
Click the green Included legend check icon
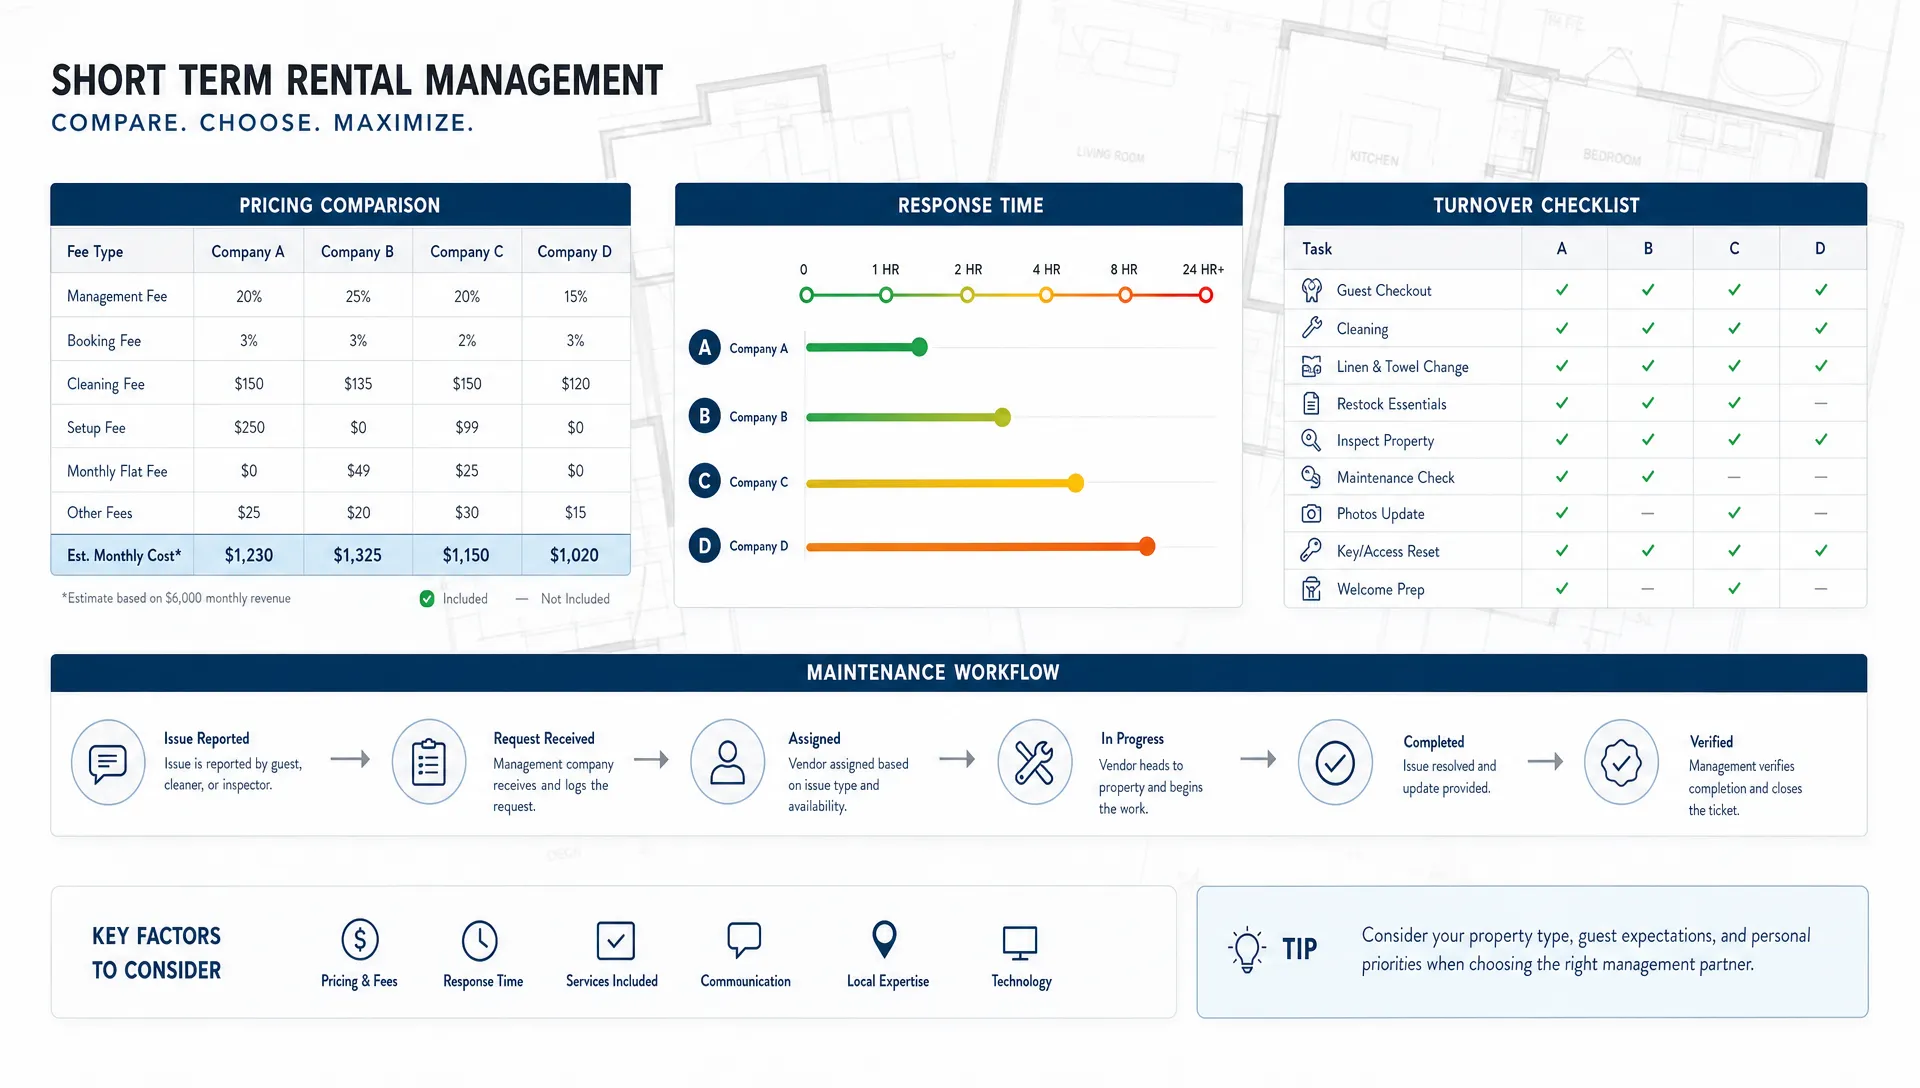click(x=427, y=599)
